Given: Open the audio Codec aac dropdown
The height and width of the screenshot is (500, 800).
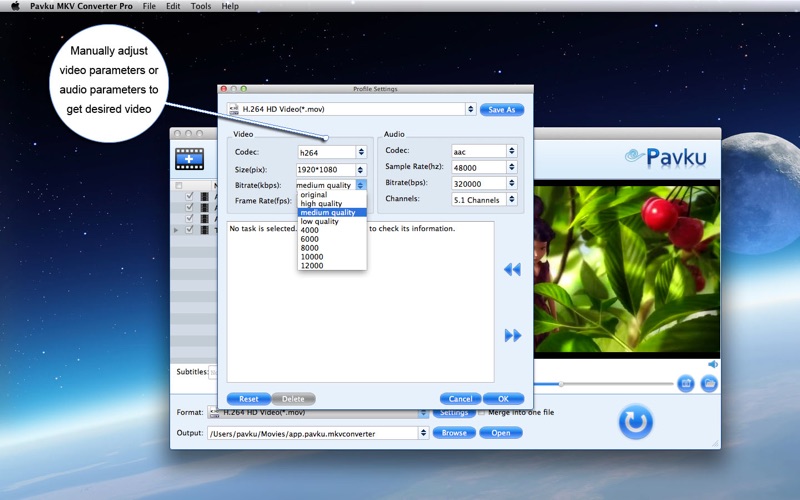Looking at the screenshot, I should [x=484, y=151].
